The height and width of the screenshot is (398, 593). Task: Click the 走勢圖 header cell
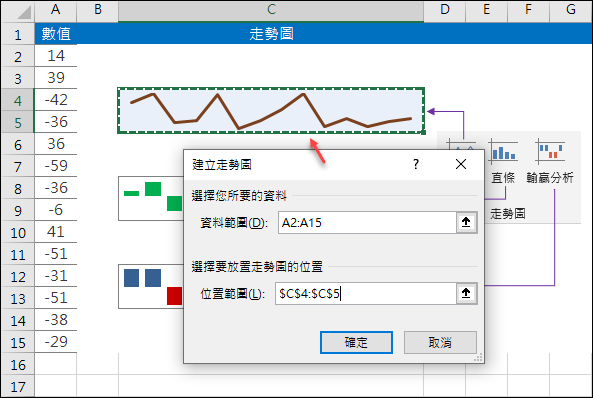coord(271,34)
